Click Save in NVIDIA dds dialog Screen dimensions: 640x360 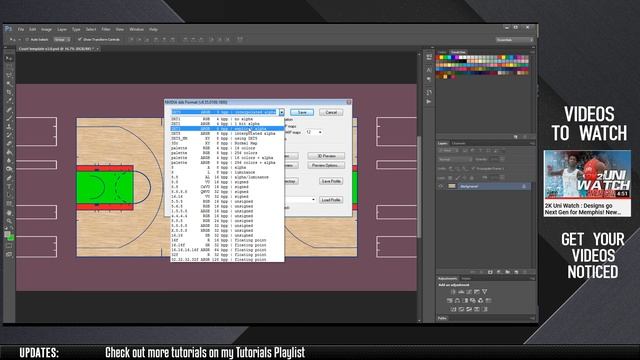[x=302, y=112]
